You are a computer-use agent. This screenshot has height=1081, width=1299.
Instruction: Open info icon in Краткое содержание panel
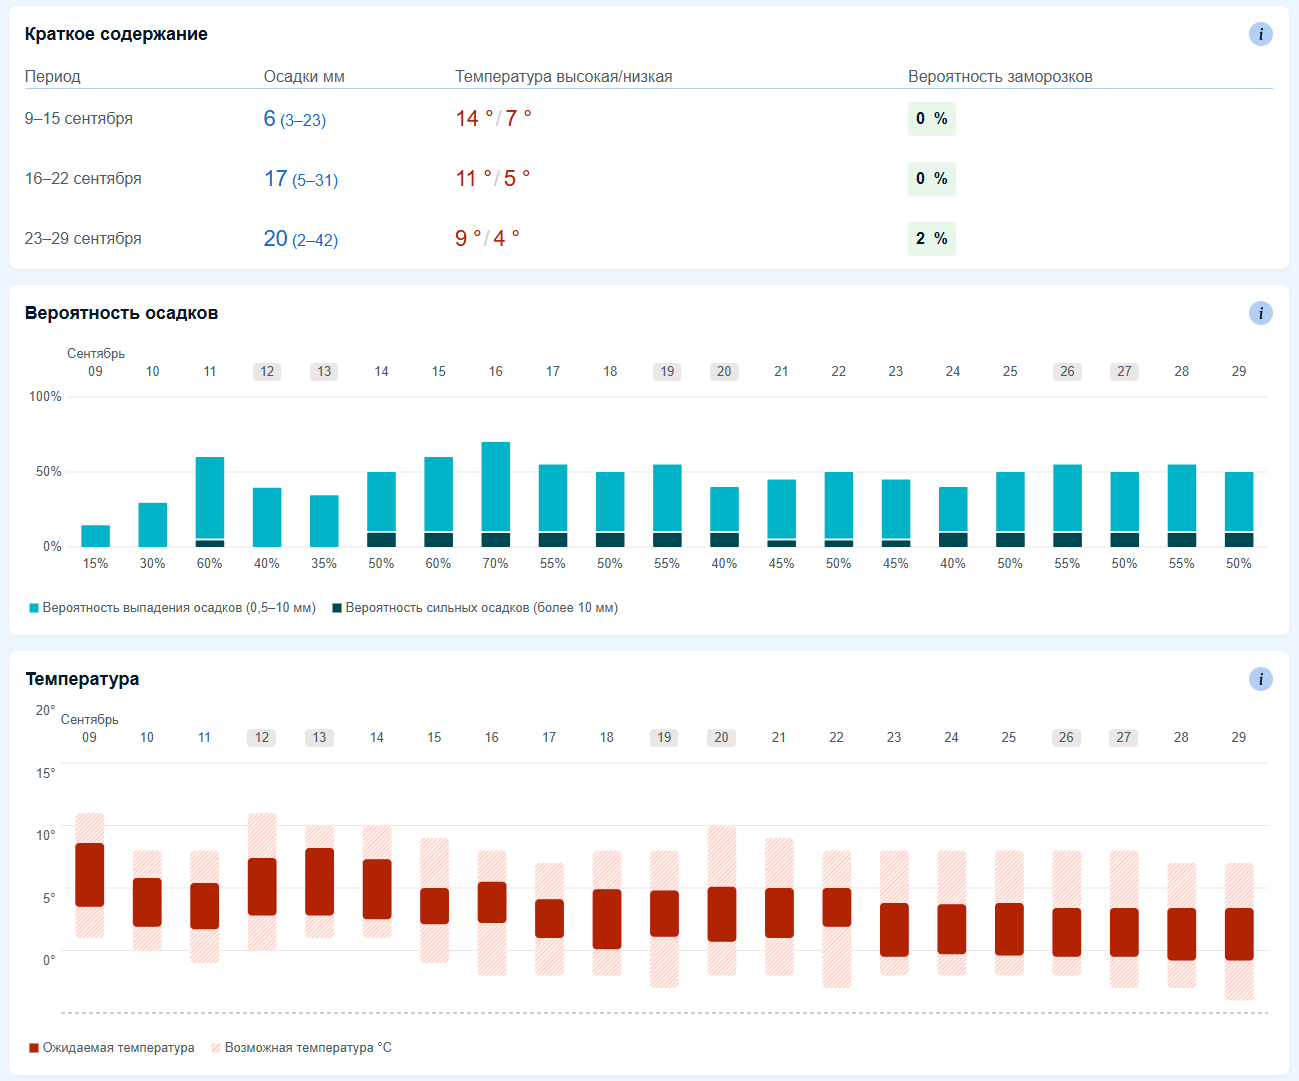1260,34
